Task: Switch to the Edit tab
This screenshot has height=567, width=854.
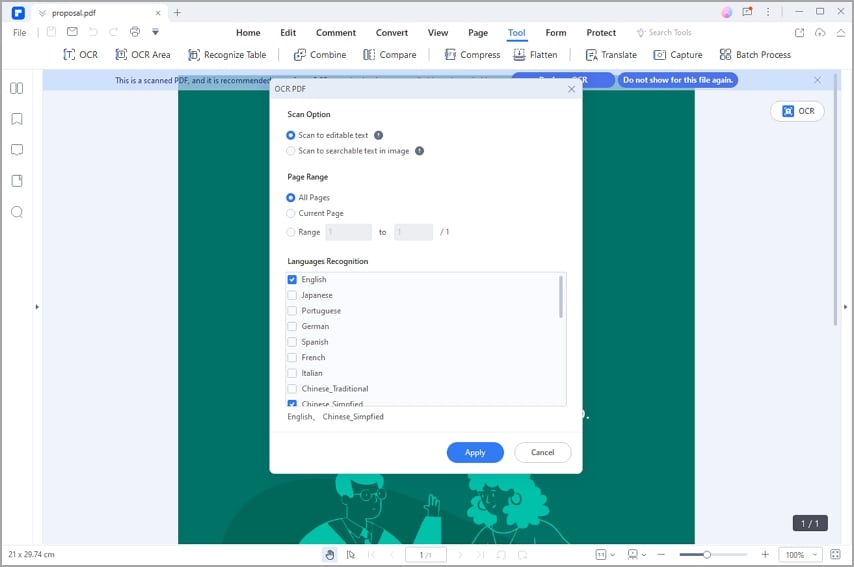Action: click(x=288, y=33)
